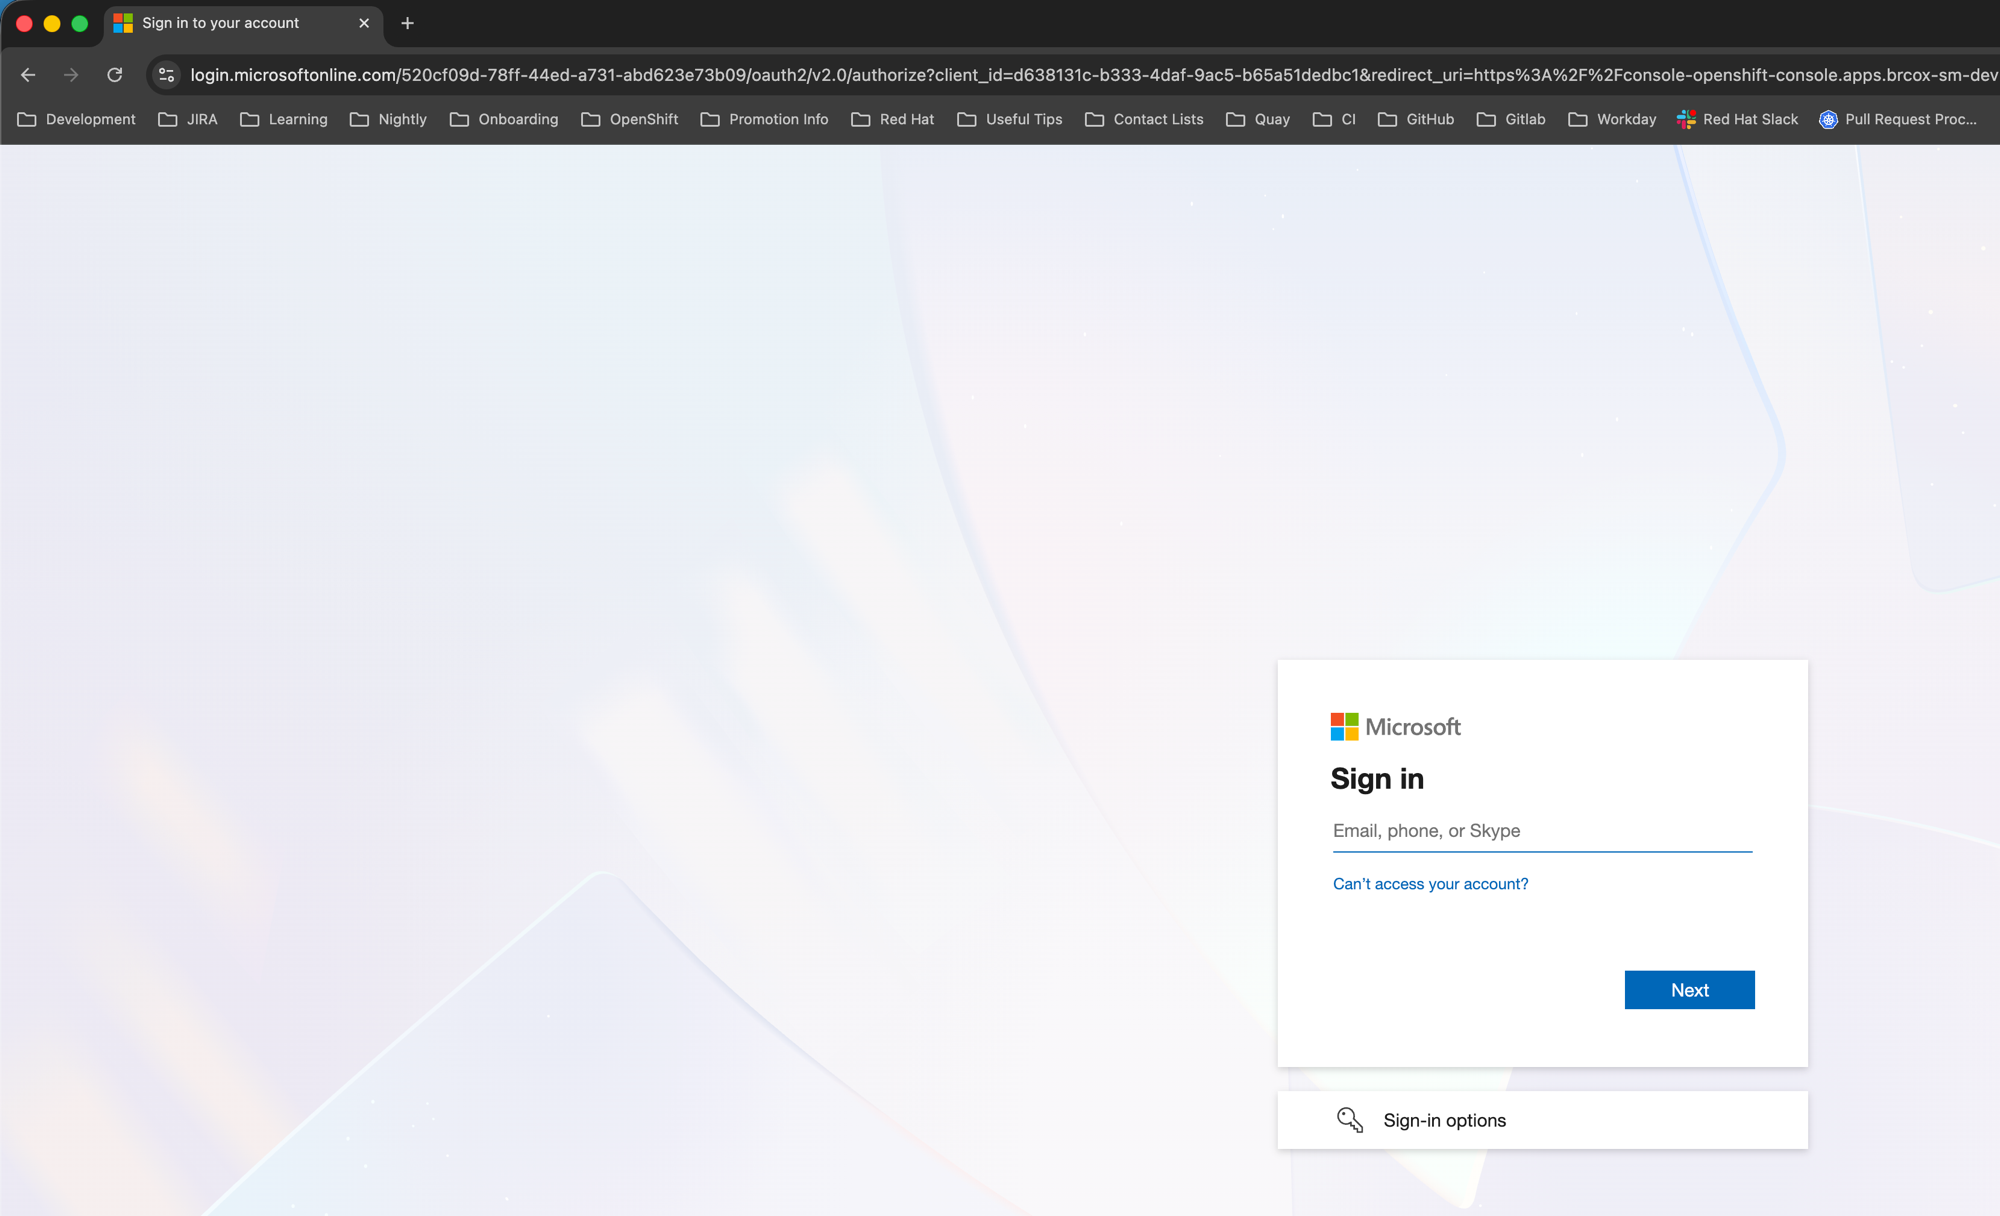The height and width of the screenshot is (1216, 2000).
Task: Open the OpenShift bookmarks folder
Action: (630, 119)
